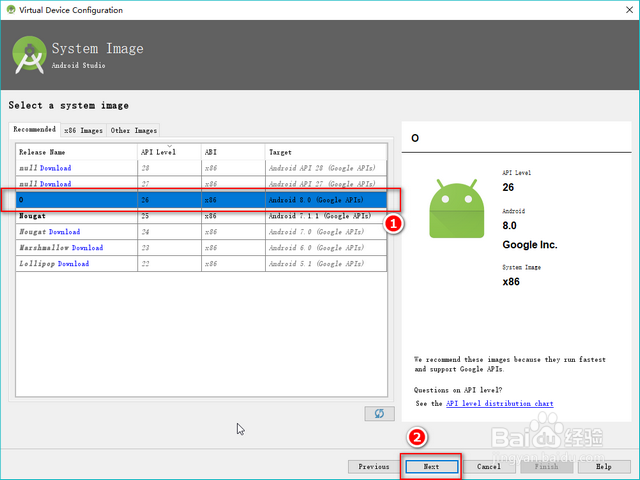Download the Marshmallow system image

pos(87,247)
